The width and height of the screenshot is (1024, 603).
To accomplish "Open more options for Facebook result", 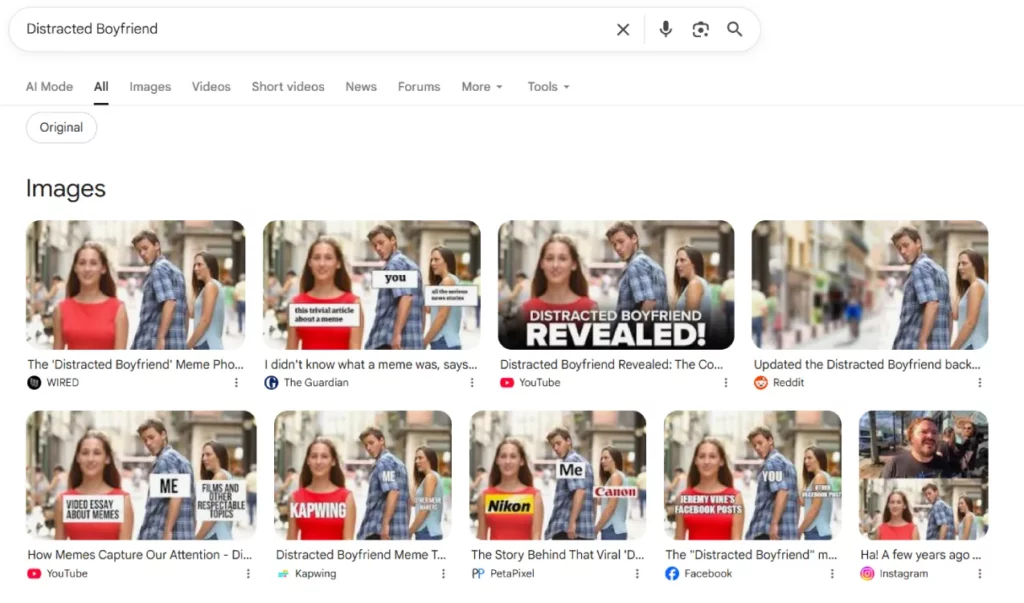I will (832, 574).
